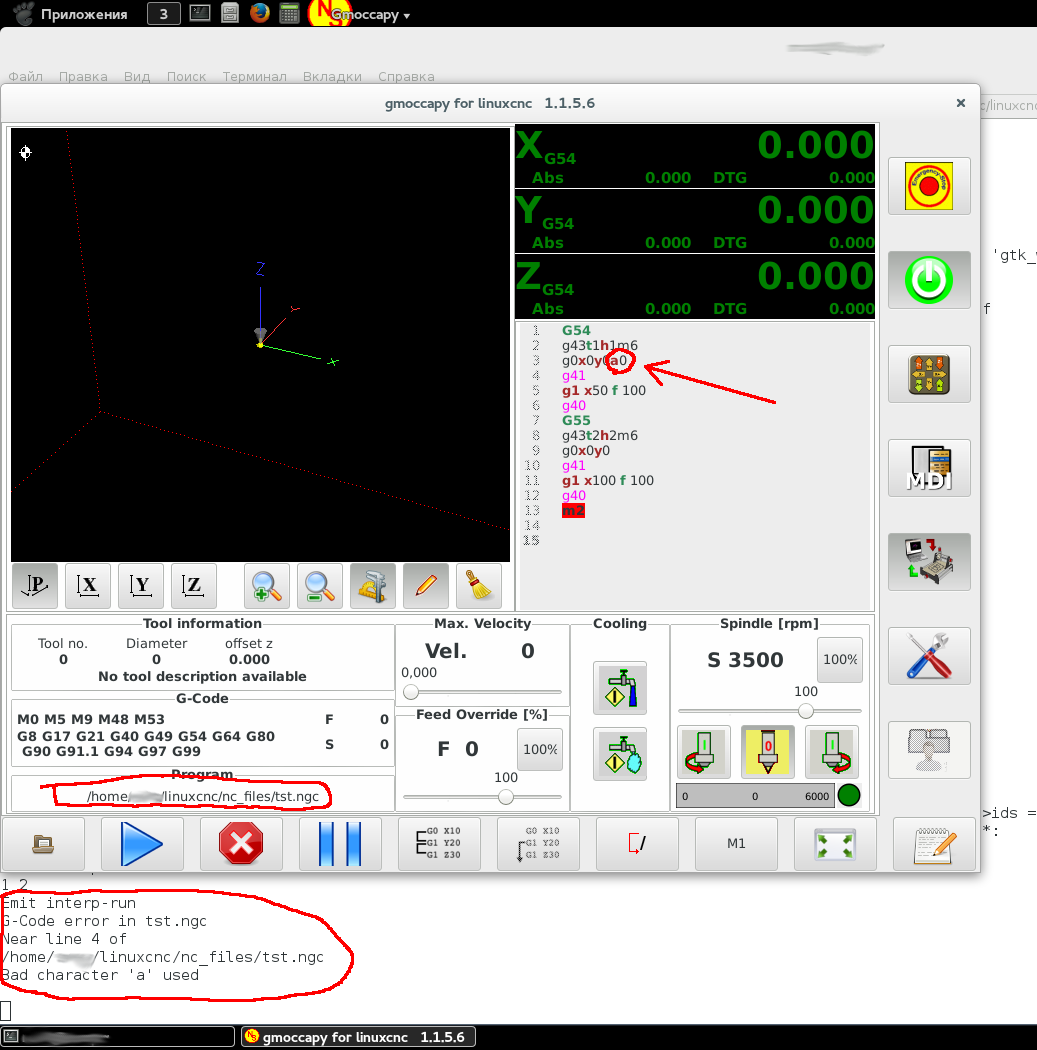This screenshot has width=1037, height=1050.
Task: Open settings with the wrench-and-screwdriver icon
Action: tap(929, 656)
